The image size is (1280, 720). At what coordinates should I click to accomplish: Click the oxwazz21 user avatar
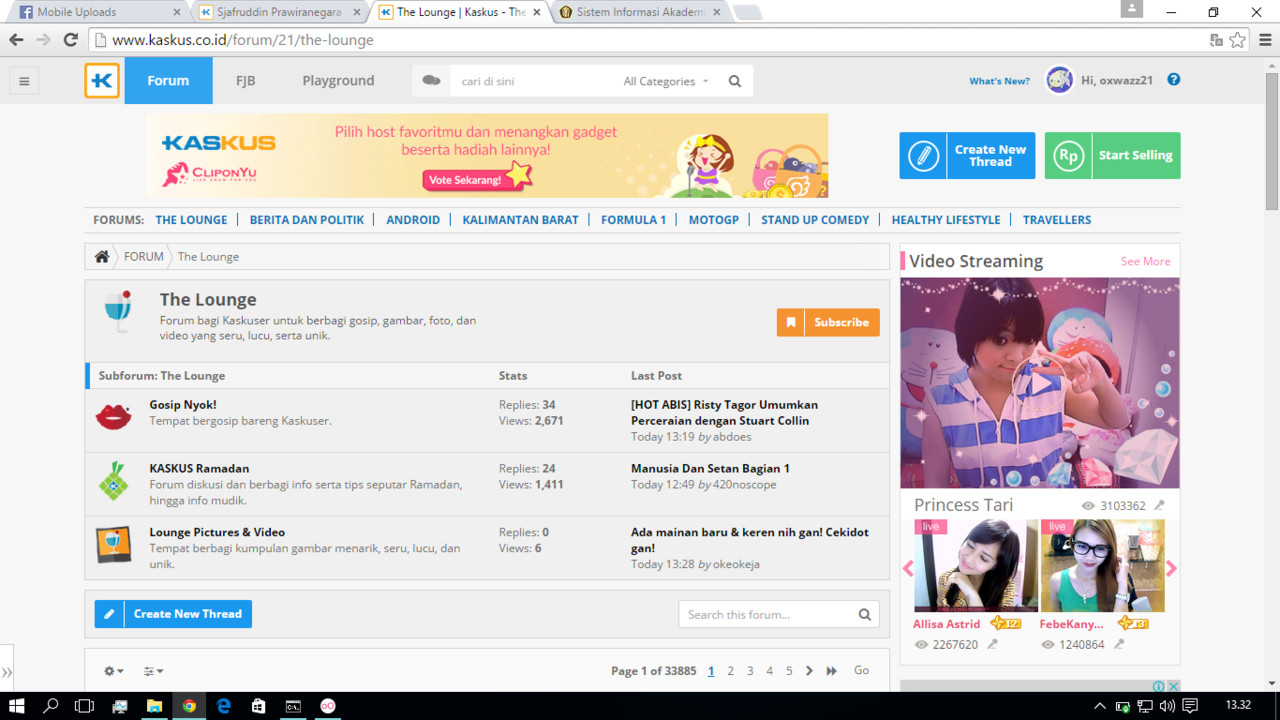1059,80
